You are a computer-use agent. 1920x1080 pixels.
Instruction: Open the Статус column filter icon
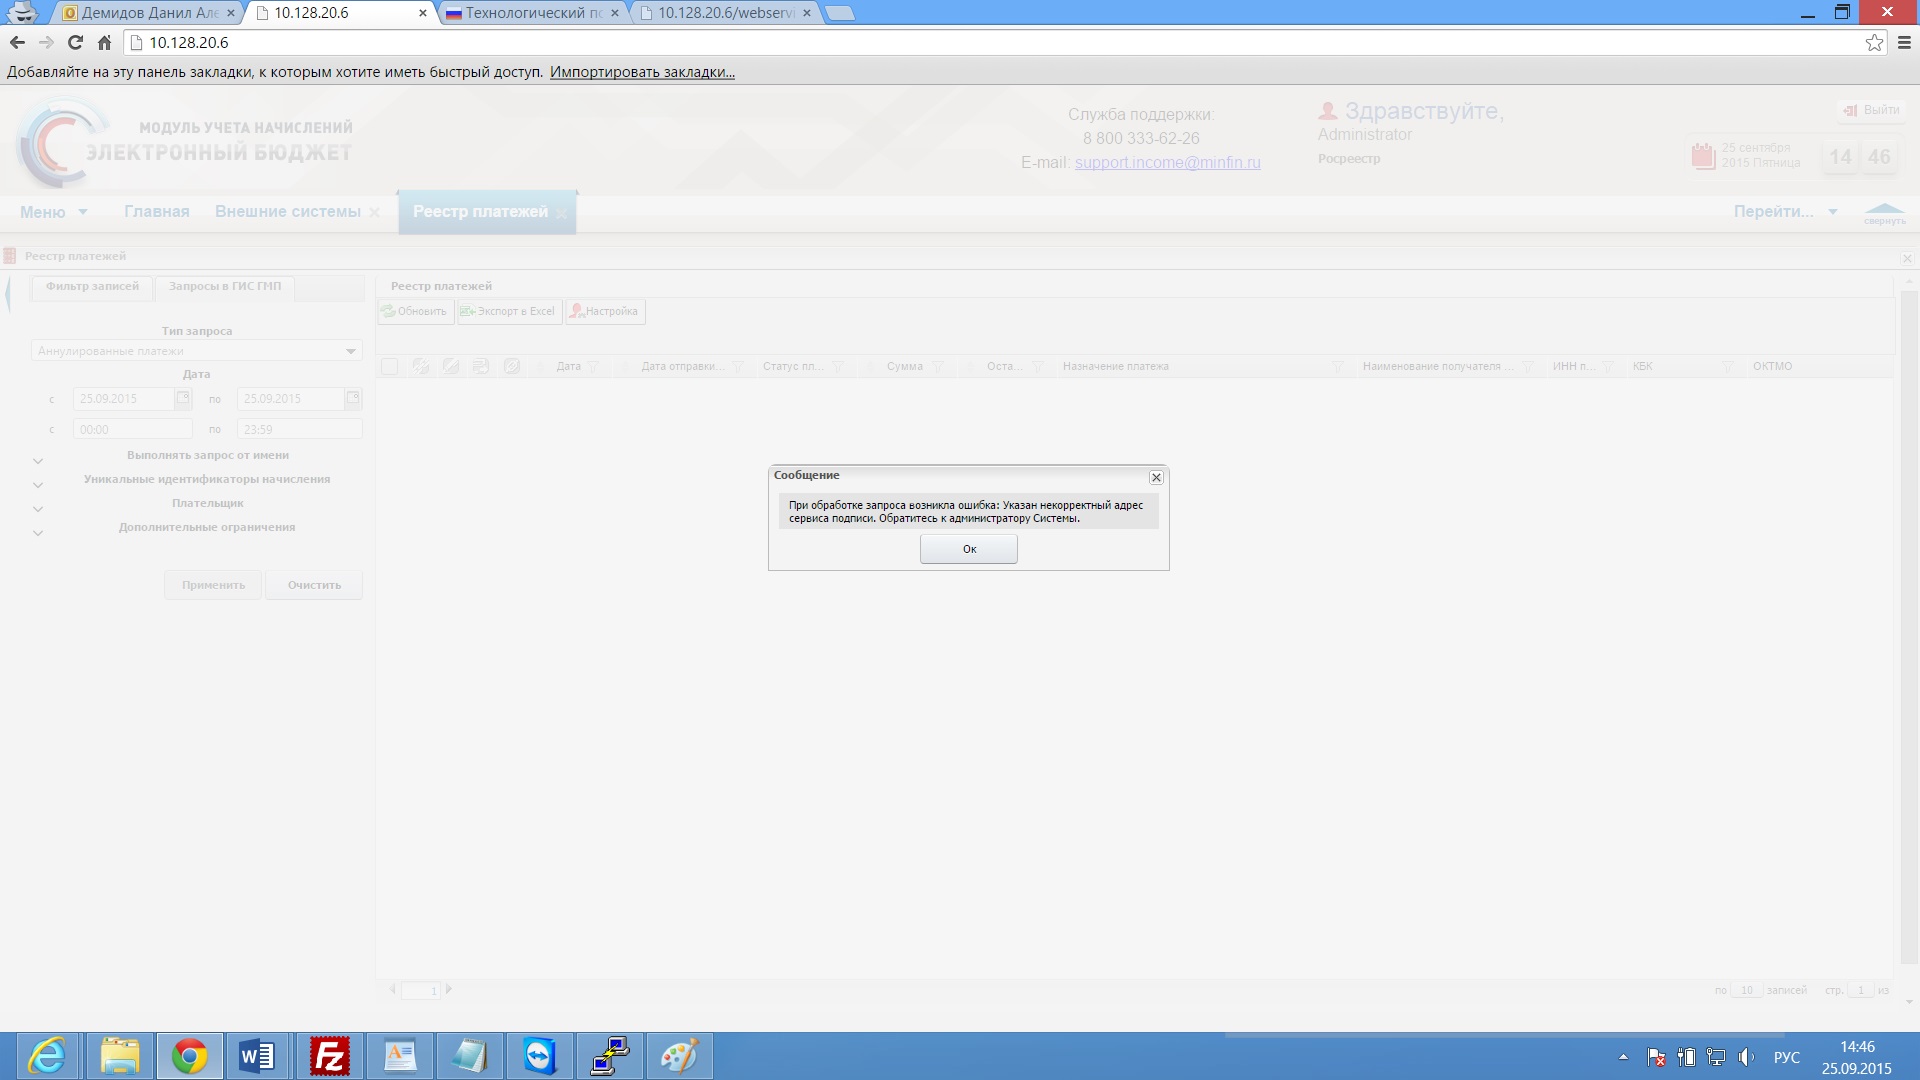(x=838, y=367)
